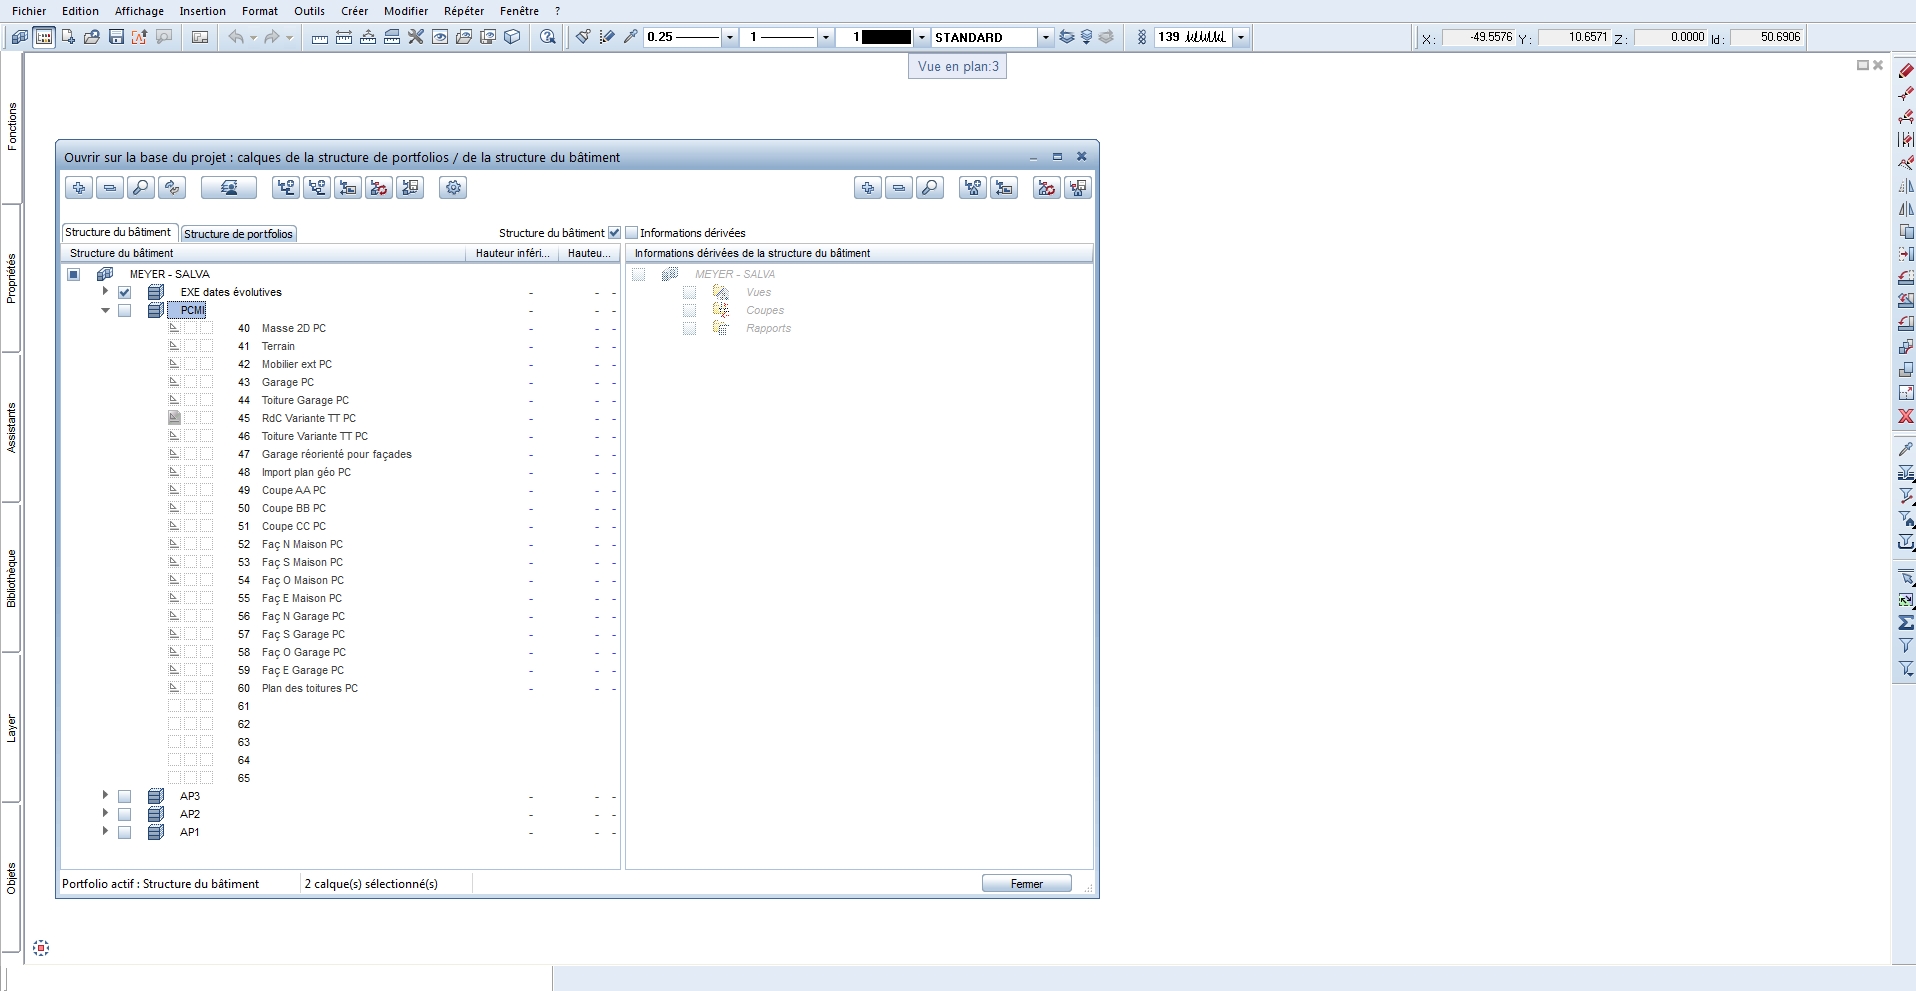
Task: Click the red X delete icon in right toolbar
Action: tap(1906, 416)
